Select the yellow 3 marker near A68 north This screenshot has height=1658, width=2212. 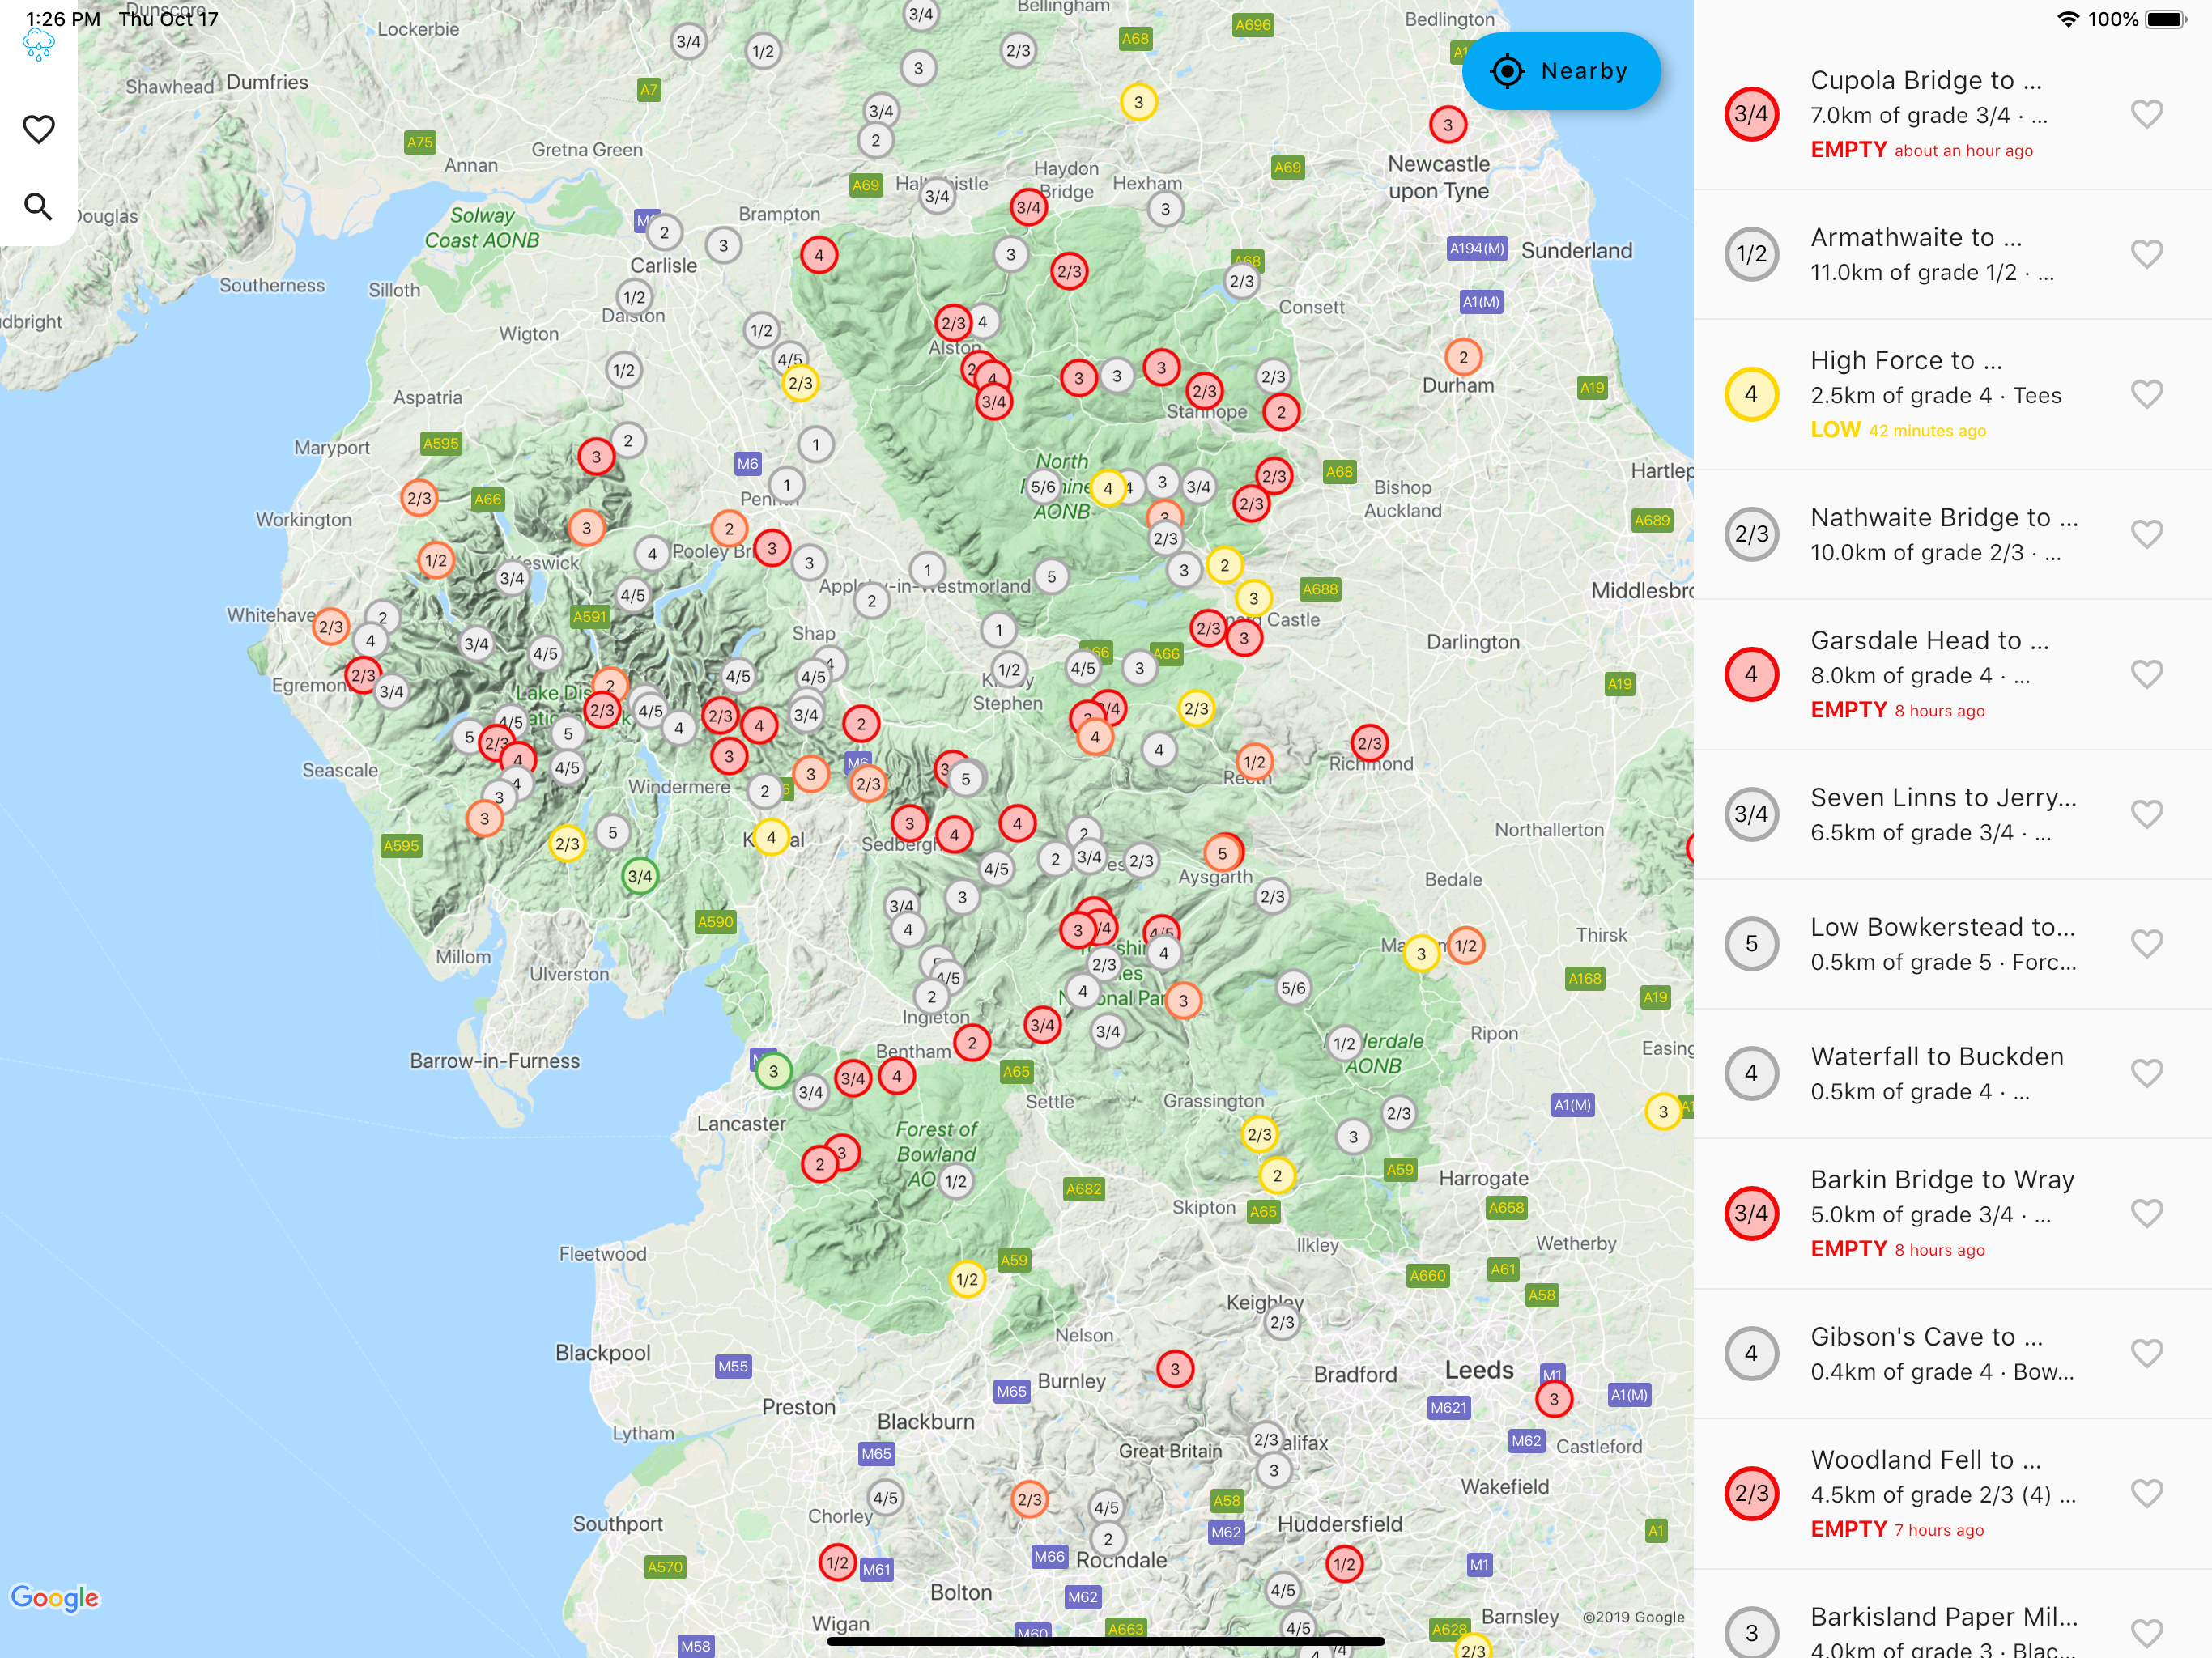pyautogui.click(x=1138, y=102)
